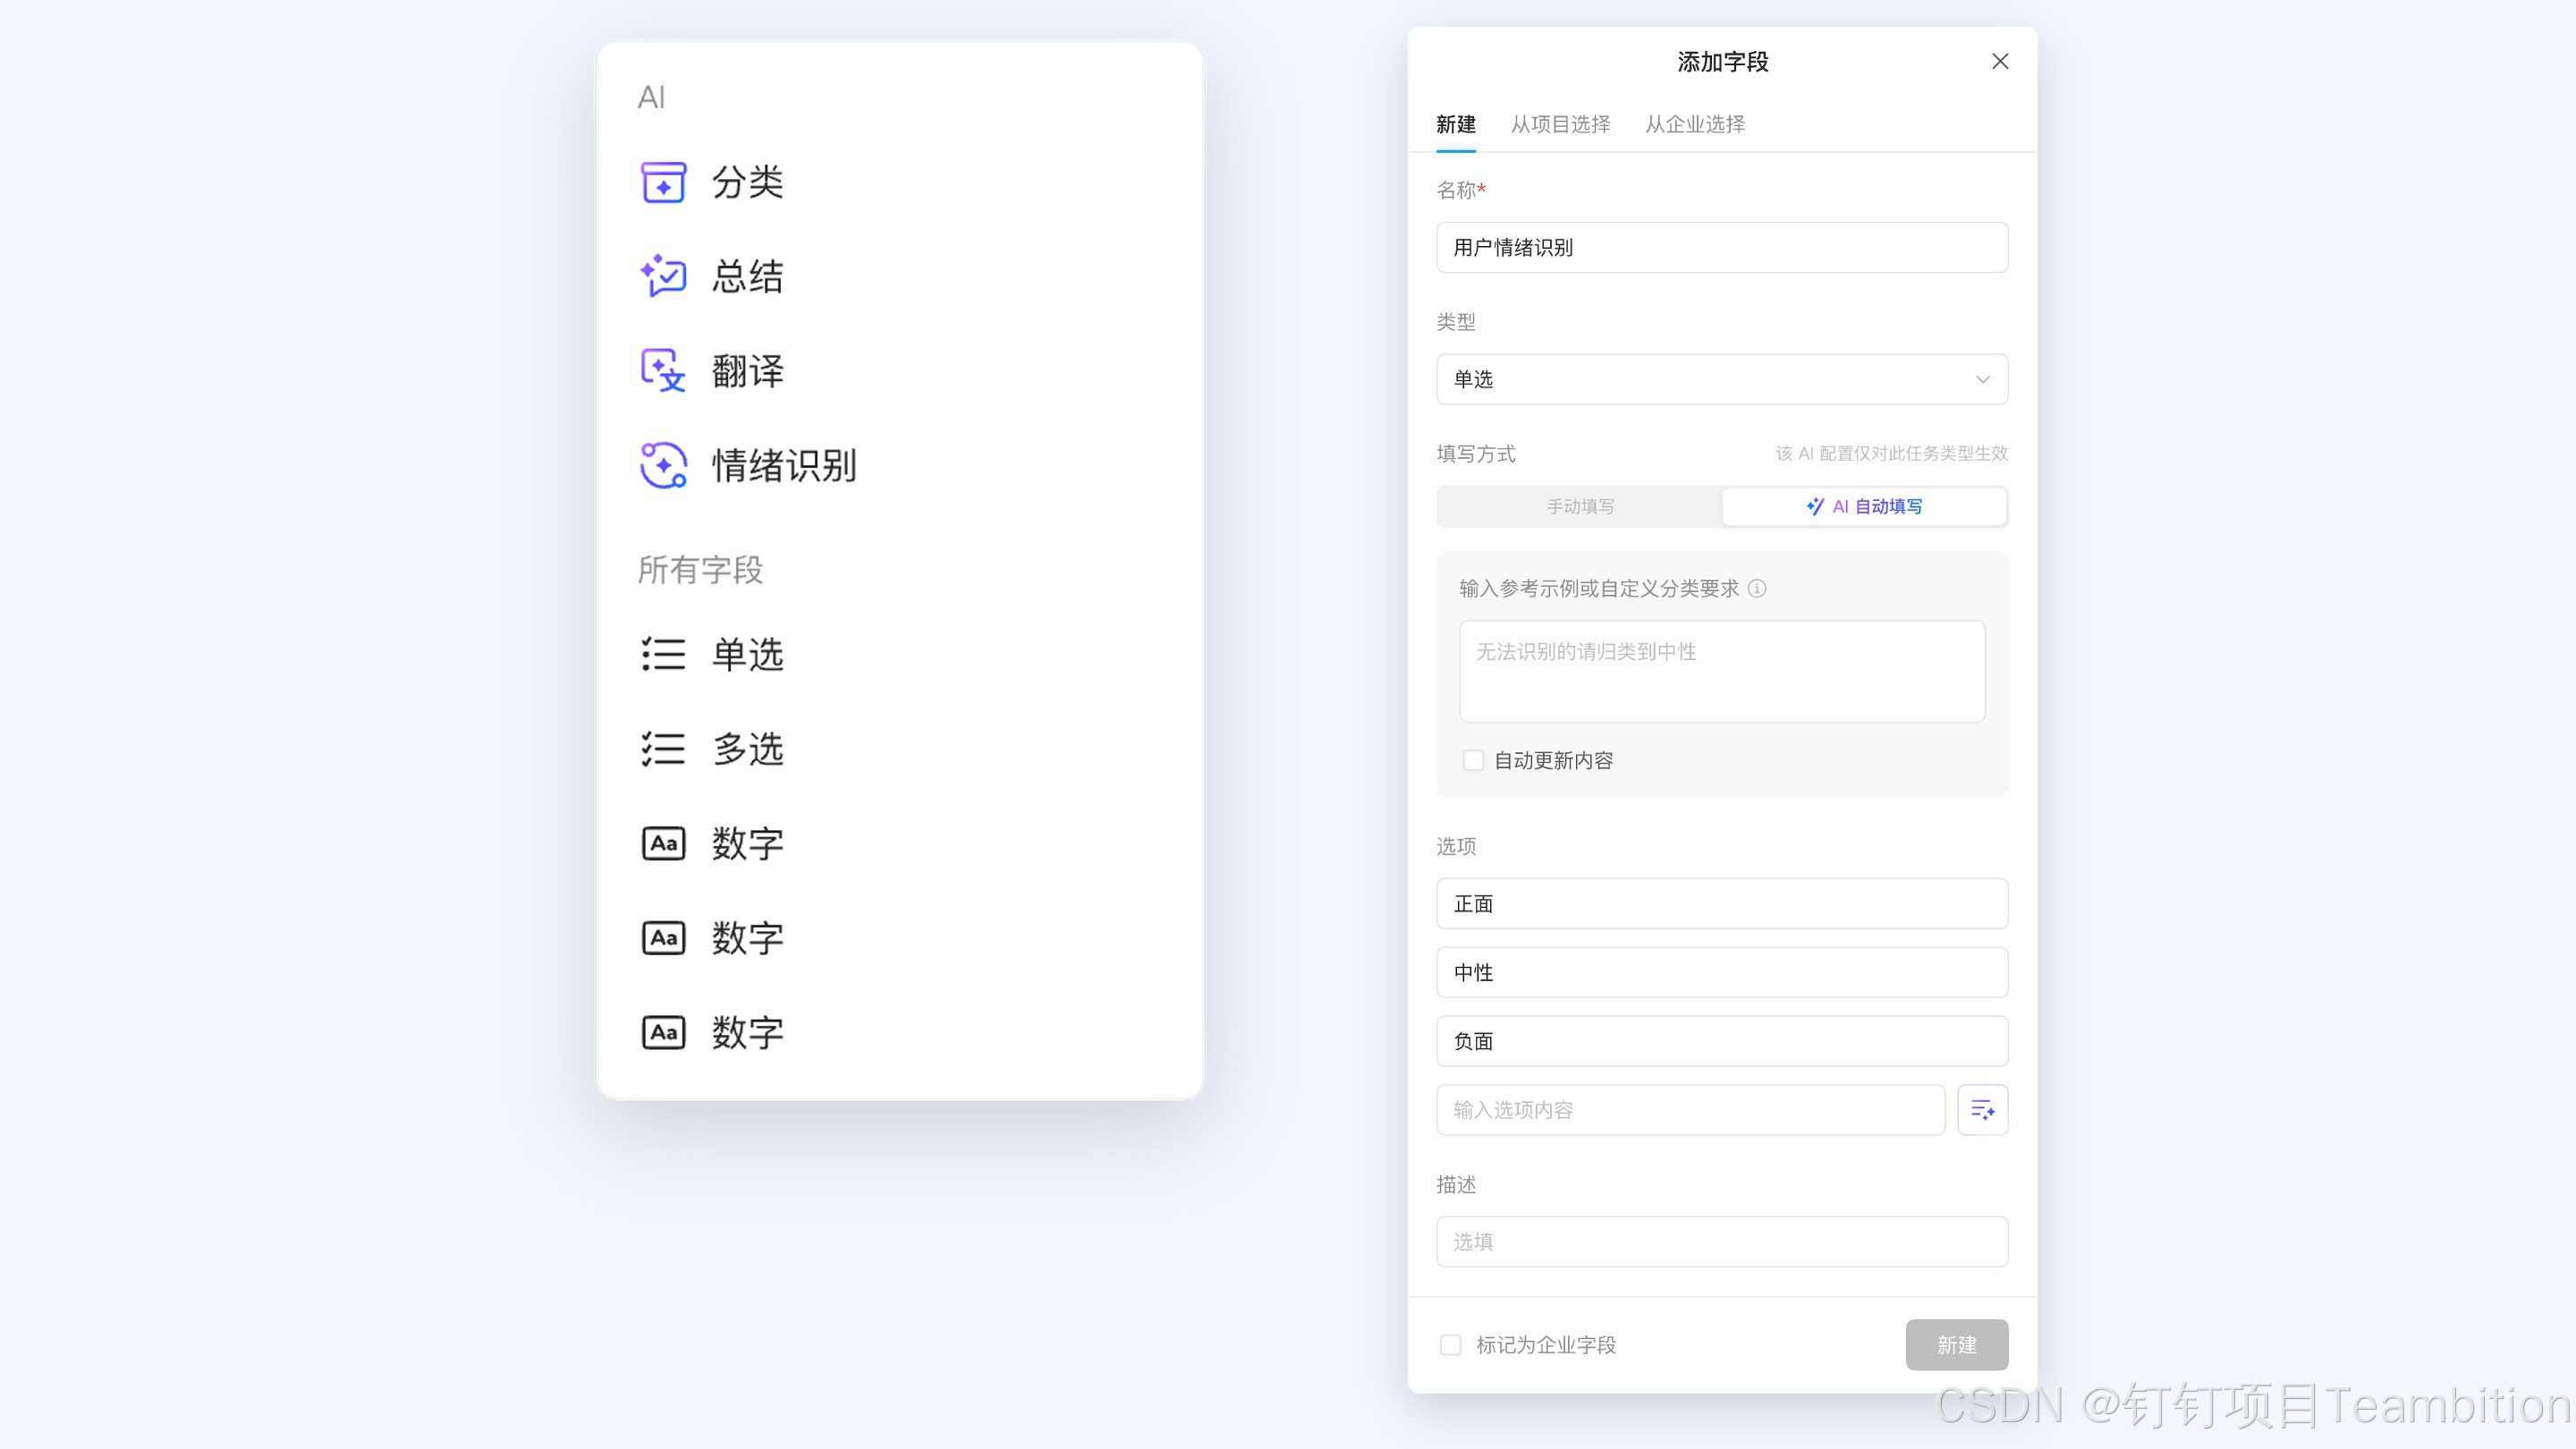Viewport: 2576px width, 1449px height.
Task: Open the 从企业选择 tab
Action: coord(1694,124)
